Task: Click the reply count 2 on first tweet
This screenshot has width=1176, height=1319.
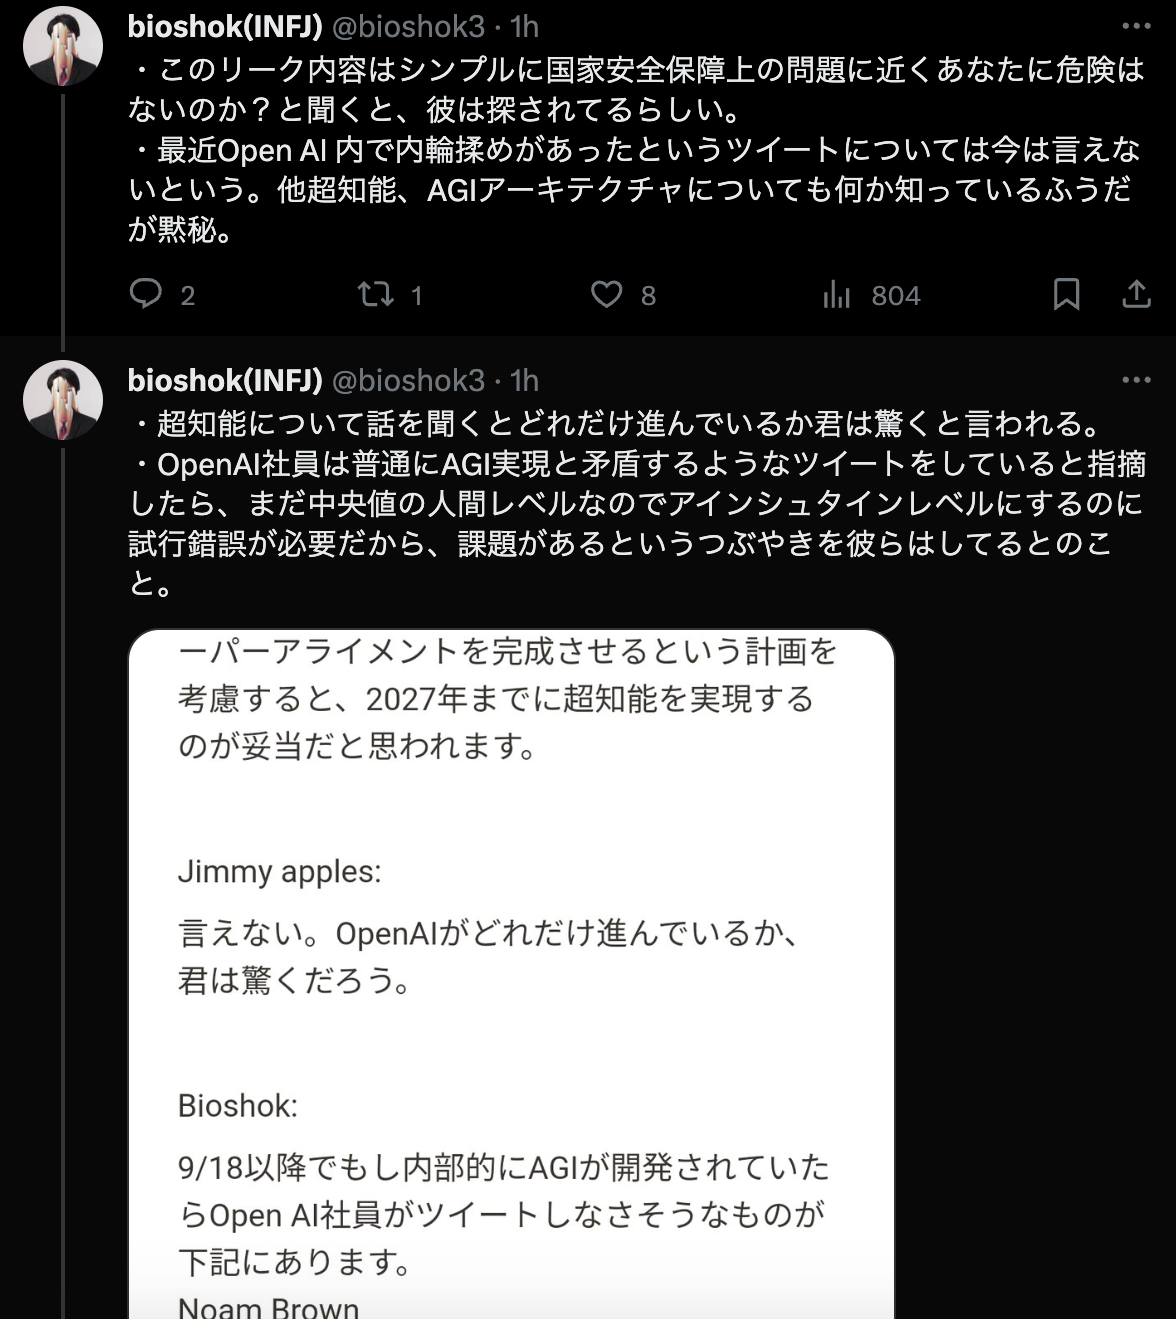Action: (x=187, y=296)
